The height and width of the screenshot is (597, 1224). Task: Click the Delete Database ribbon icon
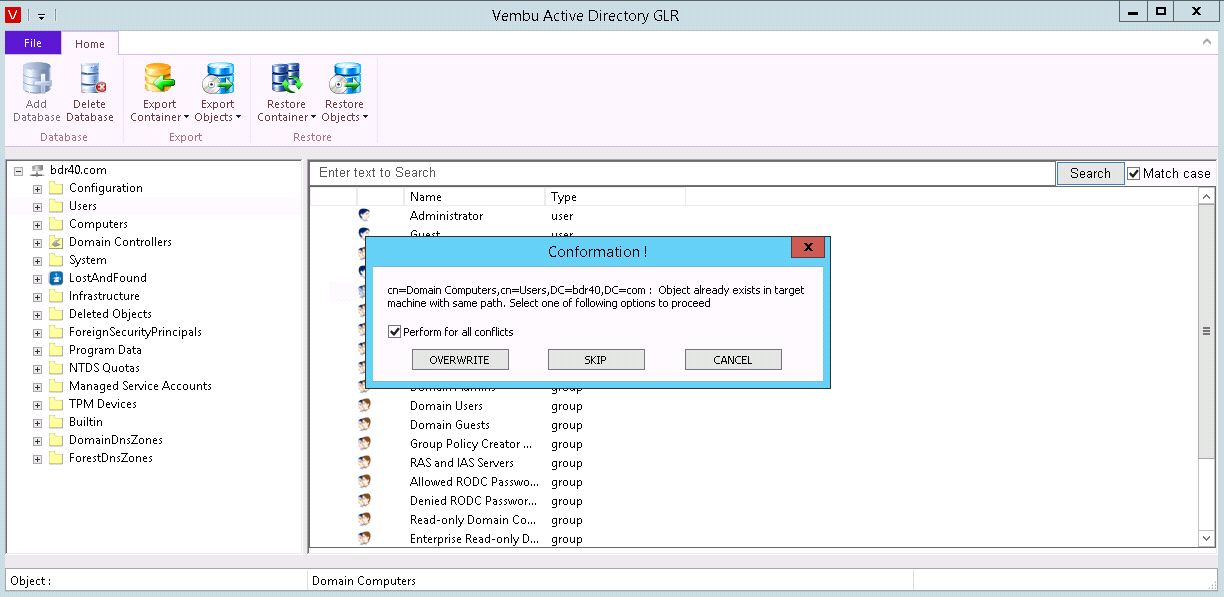[90, 79]
